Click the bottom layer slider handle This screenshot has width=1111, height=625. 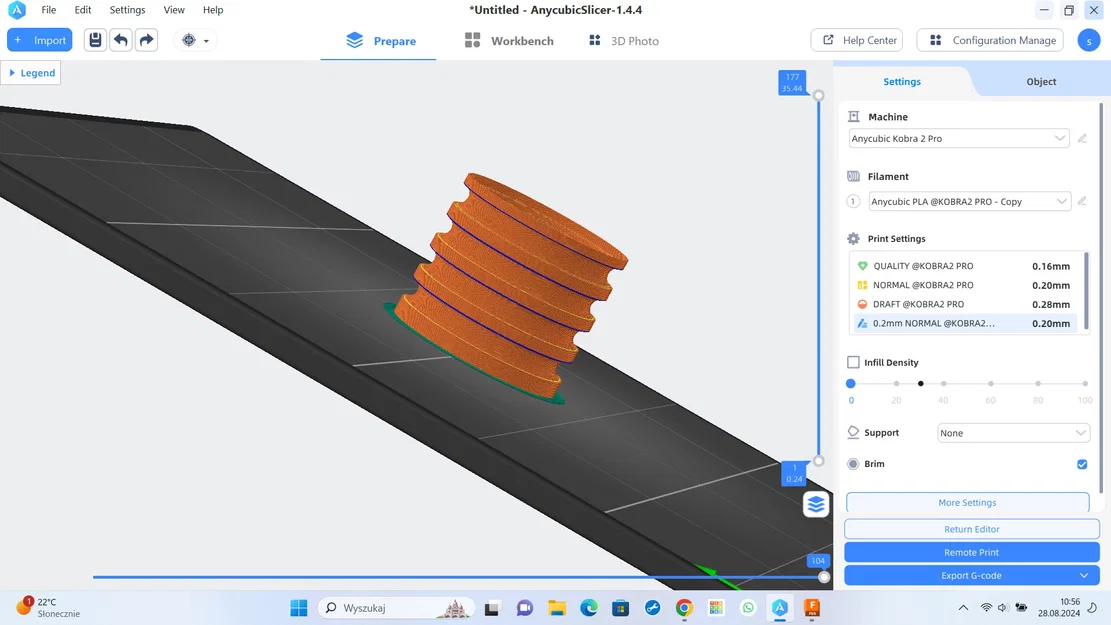pyautogui.click(x=818, y=461)
